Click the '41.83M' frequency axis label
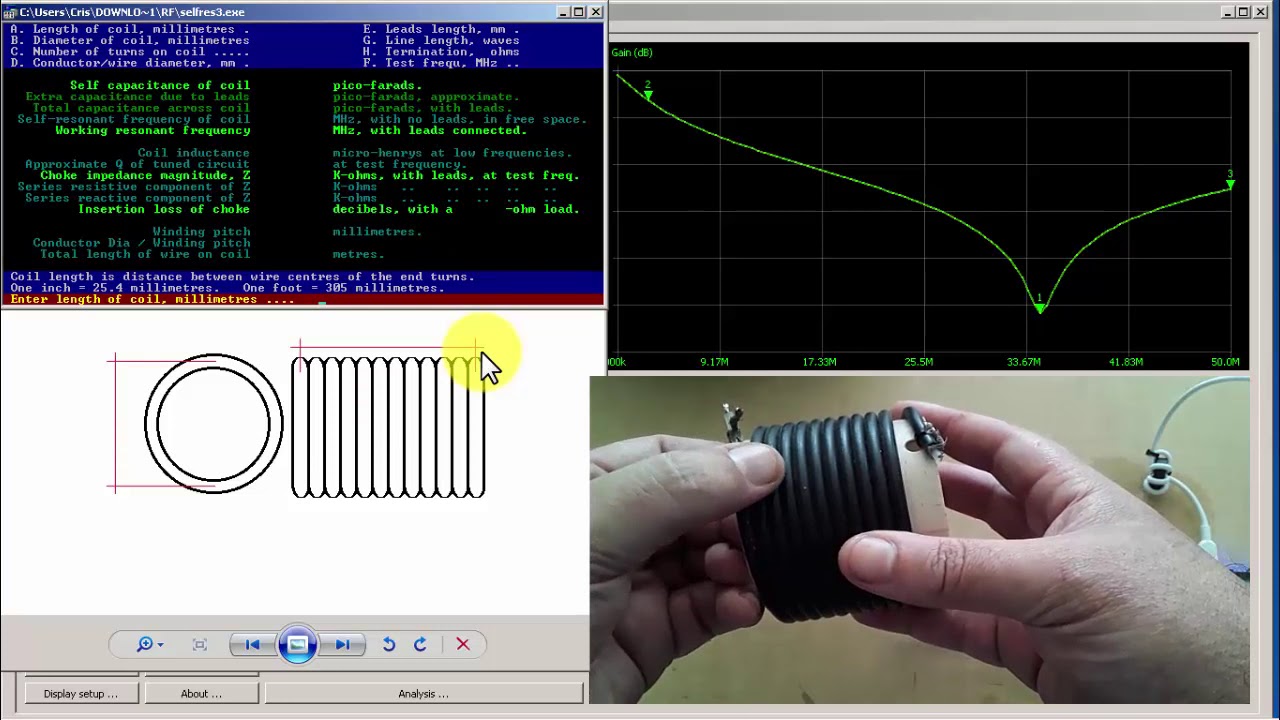The width and height of the screenshot is (1280, 720). click(1125, 362)
